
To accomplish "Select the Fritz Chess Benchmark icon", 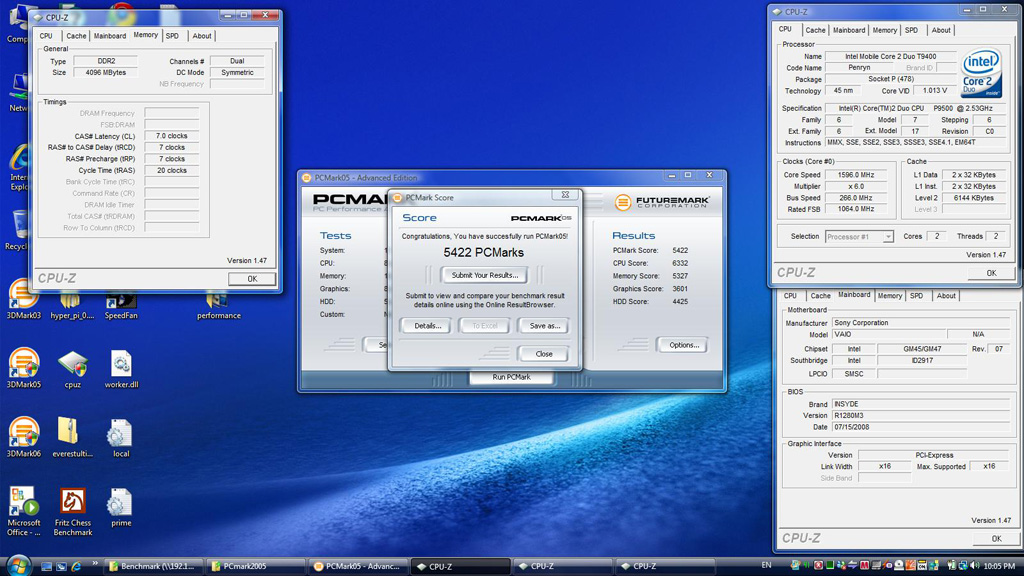I will click(72, 511).
